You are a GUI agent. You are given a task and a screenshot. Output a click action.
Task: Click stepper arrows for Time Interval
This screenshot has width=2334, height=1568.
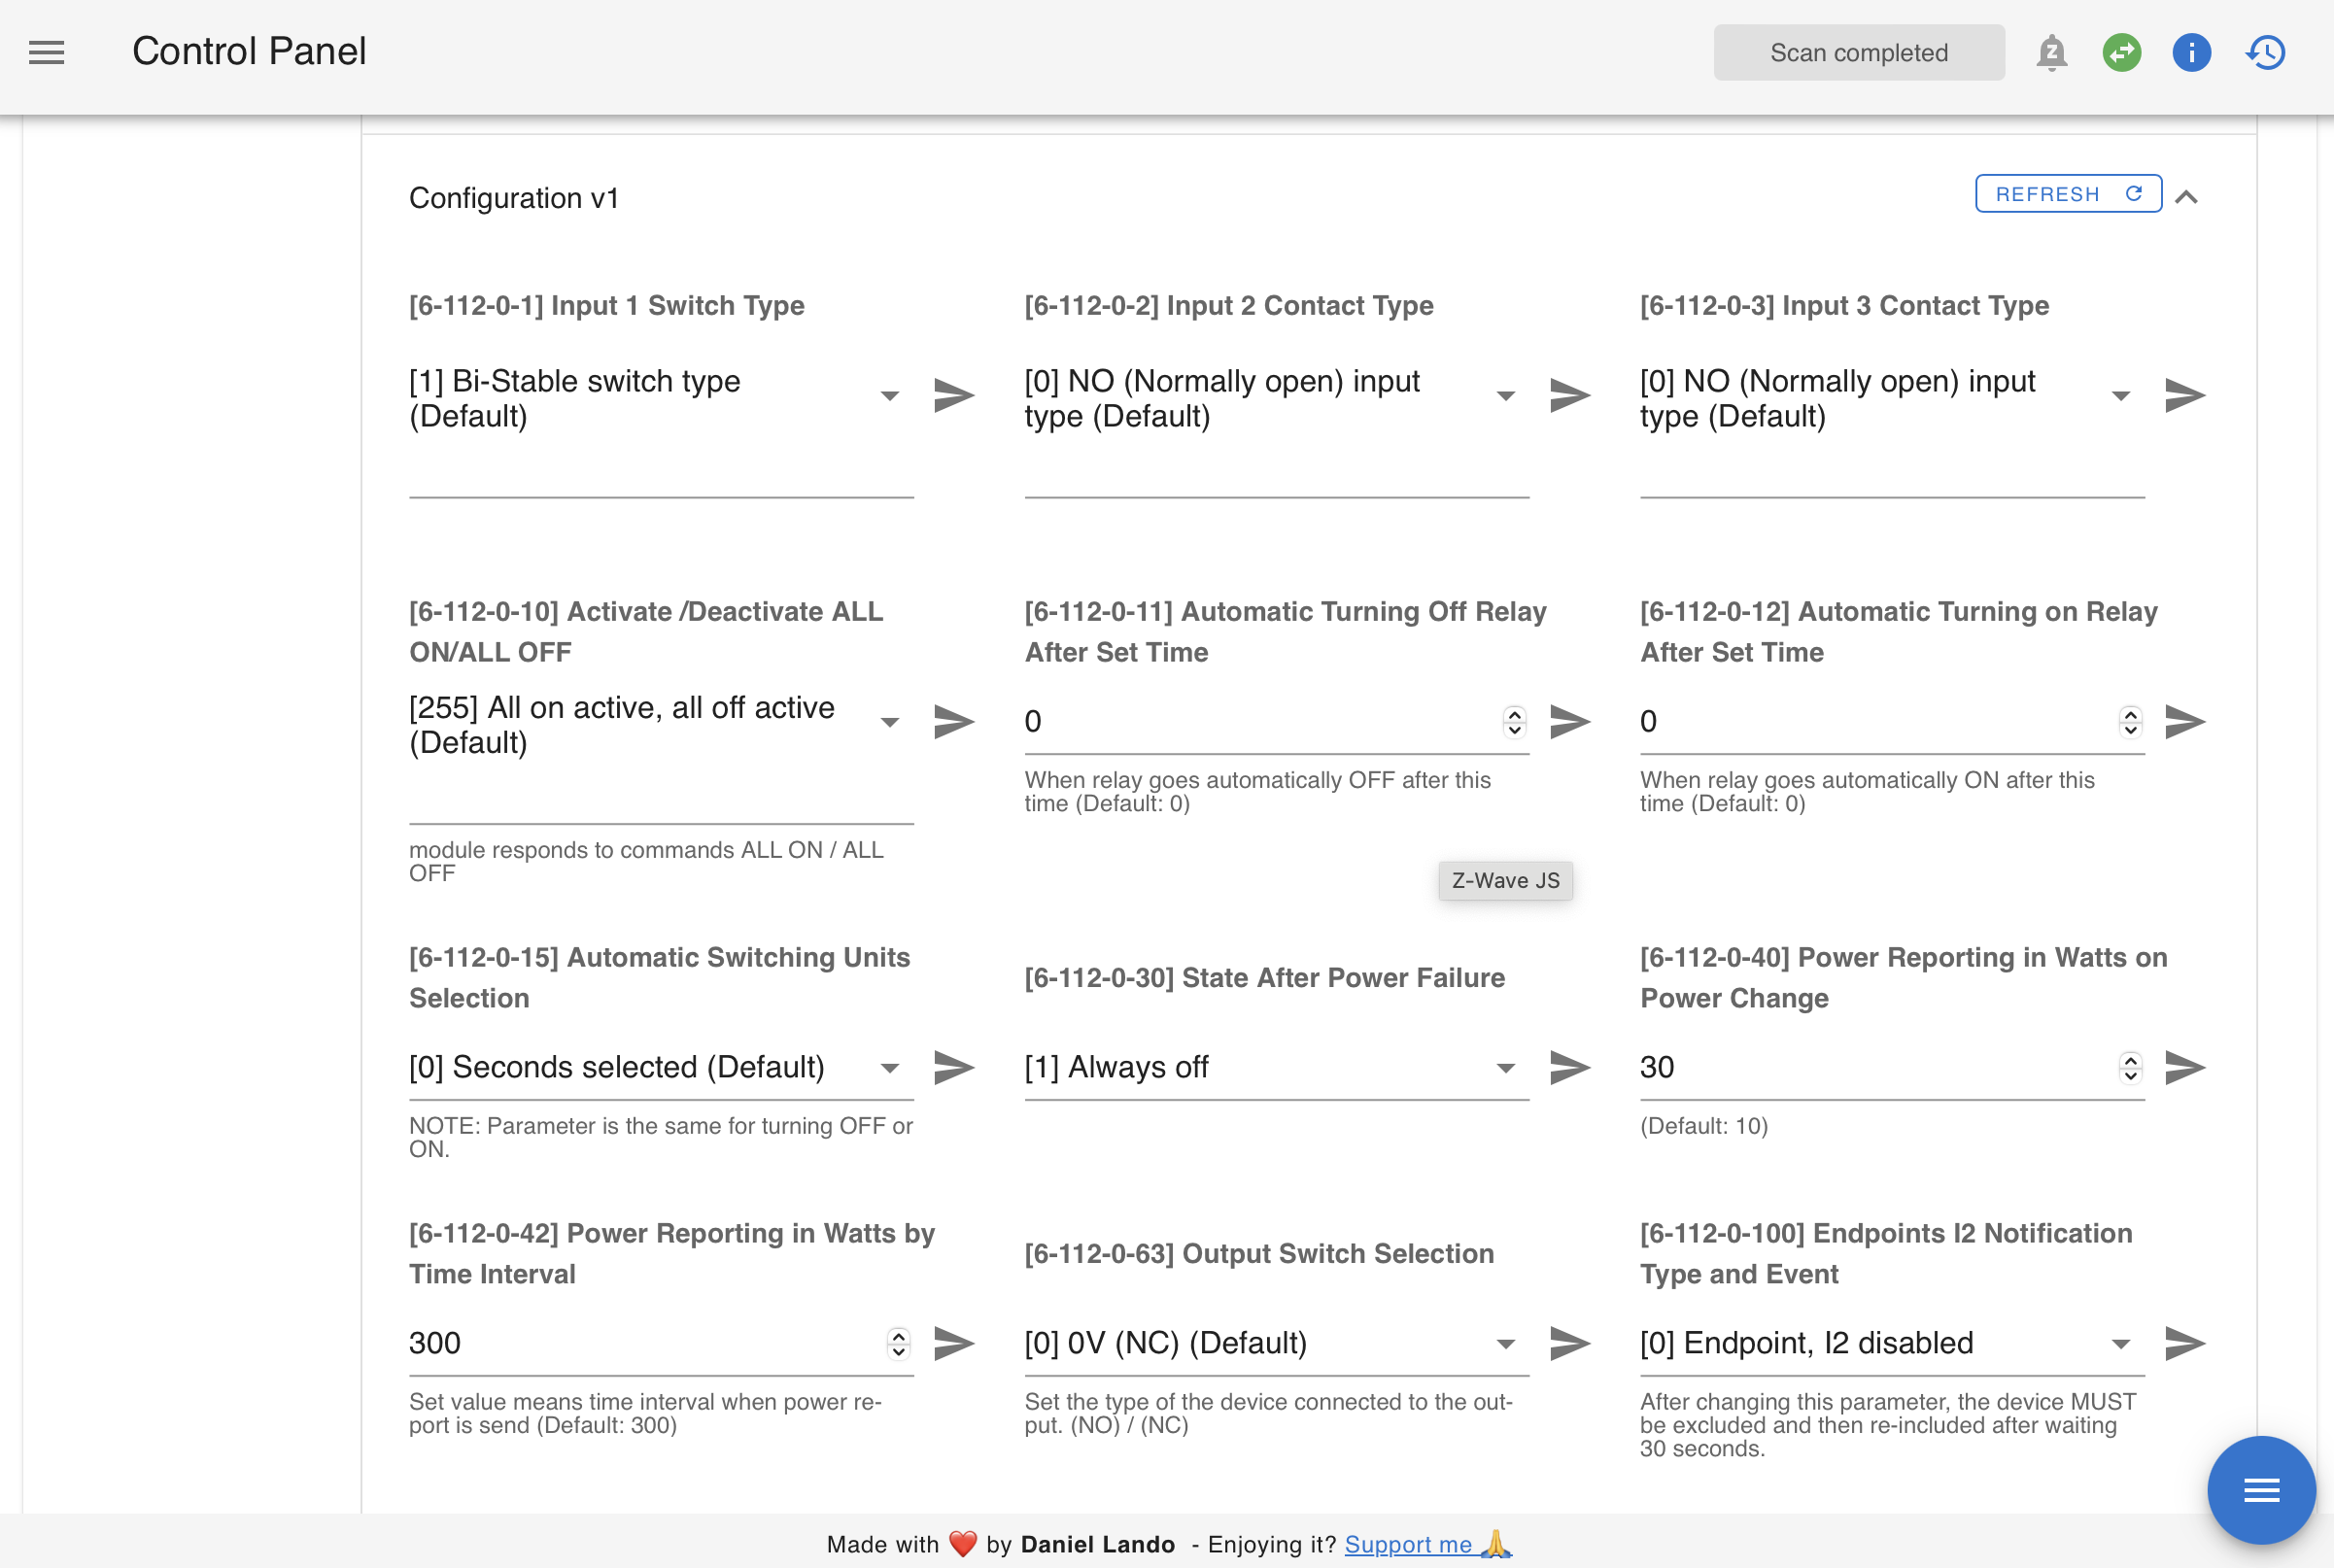coord(898,1344)
